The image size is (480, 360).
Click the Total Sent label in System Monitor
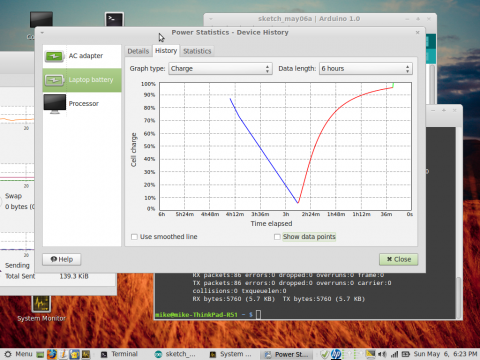point(20,276)
